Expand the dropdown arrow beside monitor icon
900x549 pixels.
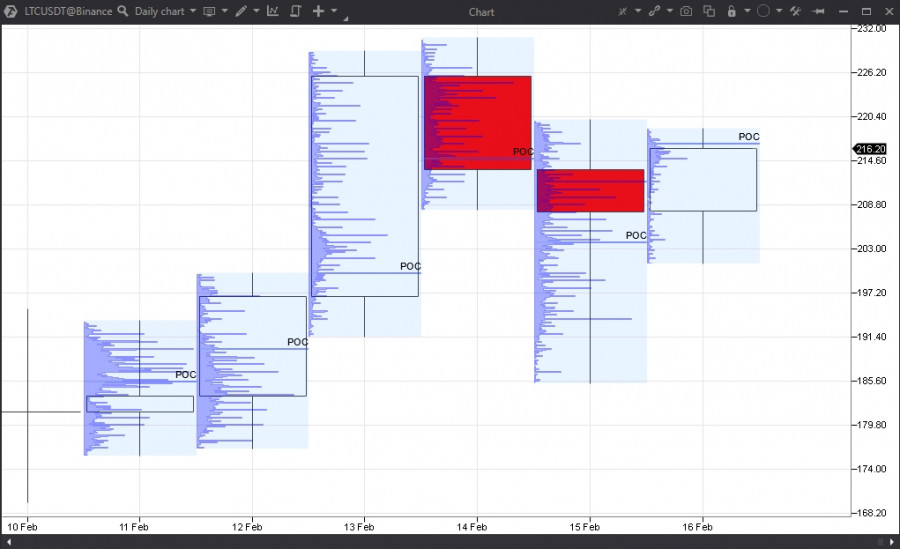tap(224, 11)
